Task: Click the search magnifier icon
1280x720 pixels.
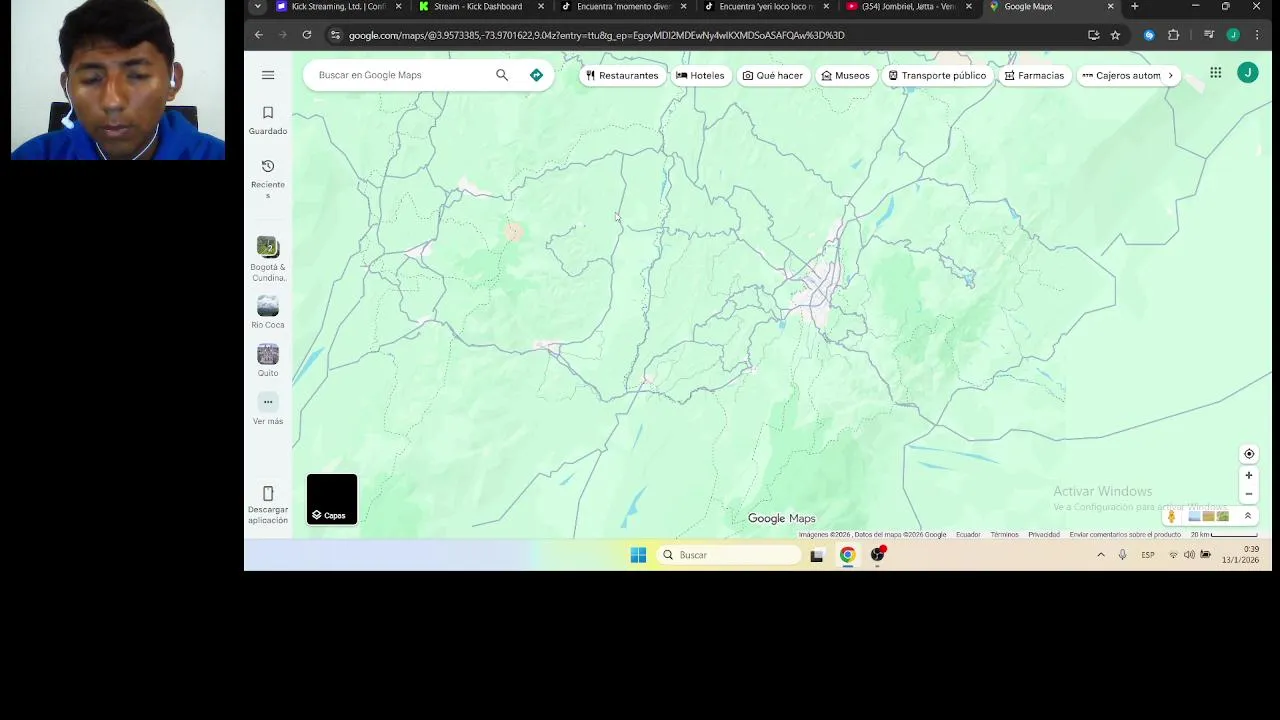Action: click(502, 75)
